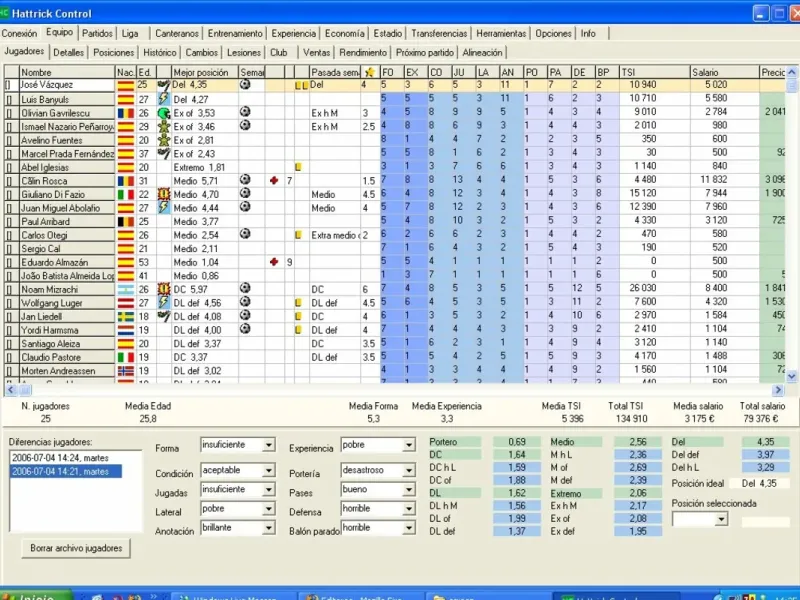
Task: Sort by the Mejor posición column header
Action: 205,72
